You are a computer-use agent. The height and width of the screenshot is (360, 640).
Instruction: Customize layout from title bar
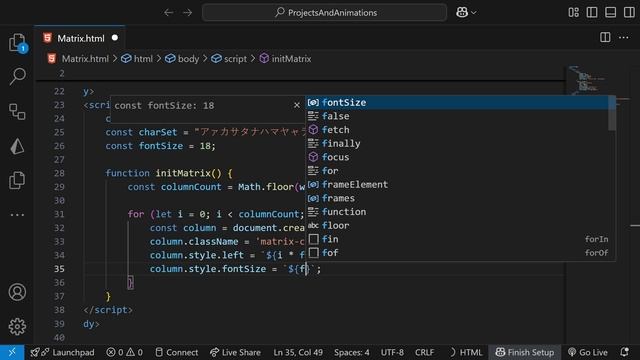573,13
